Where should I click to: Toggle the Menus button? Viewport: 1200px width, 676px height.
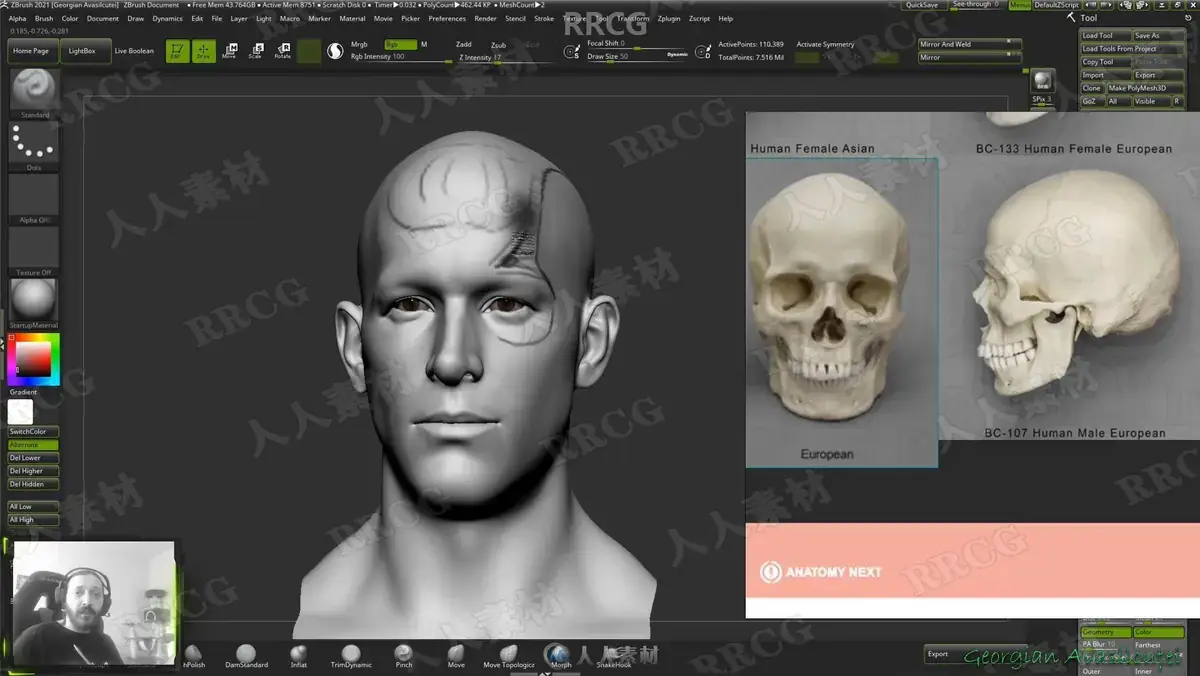(x=1019, y=5)
